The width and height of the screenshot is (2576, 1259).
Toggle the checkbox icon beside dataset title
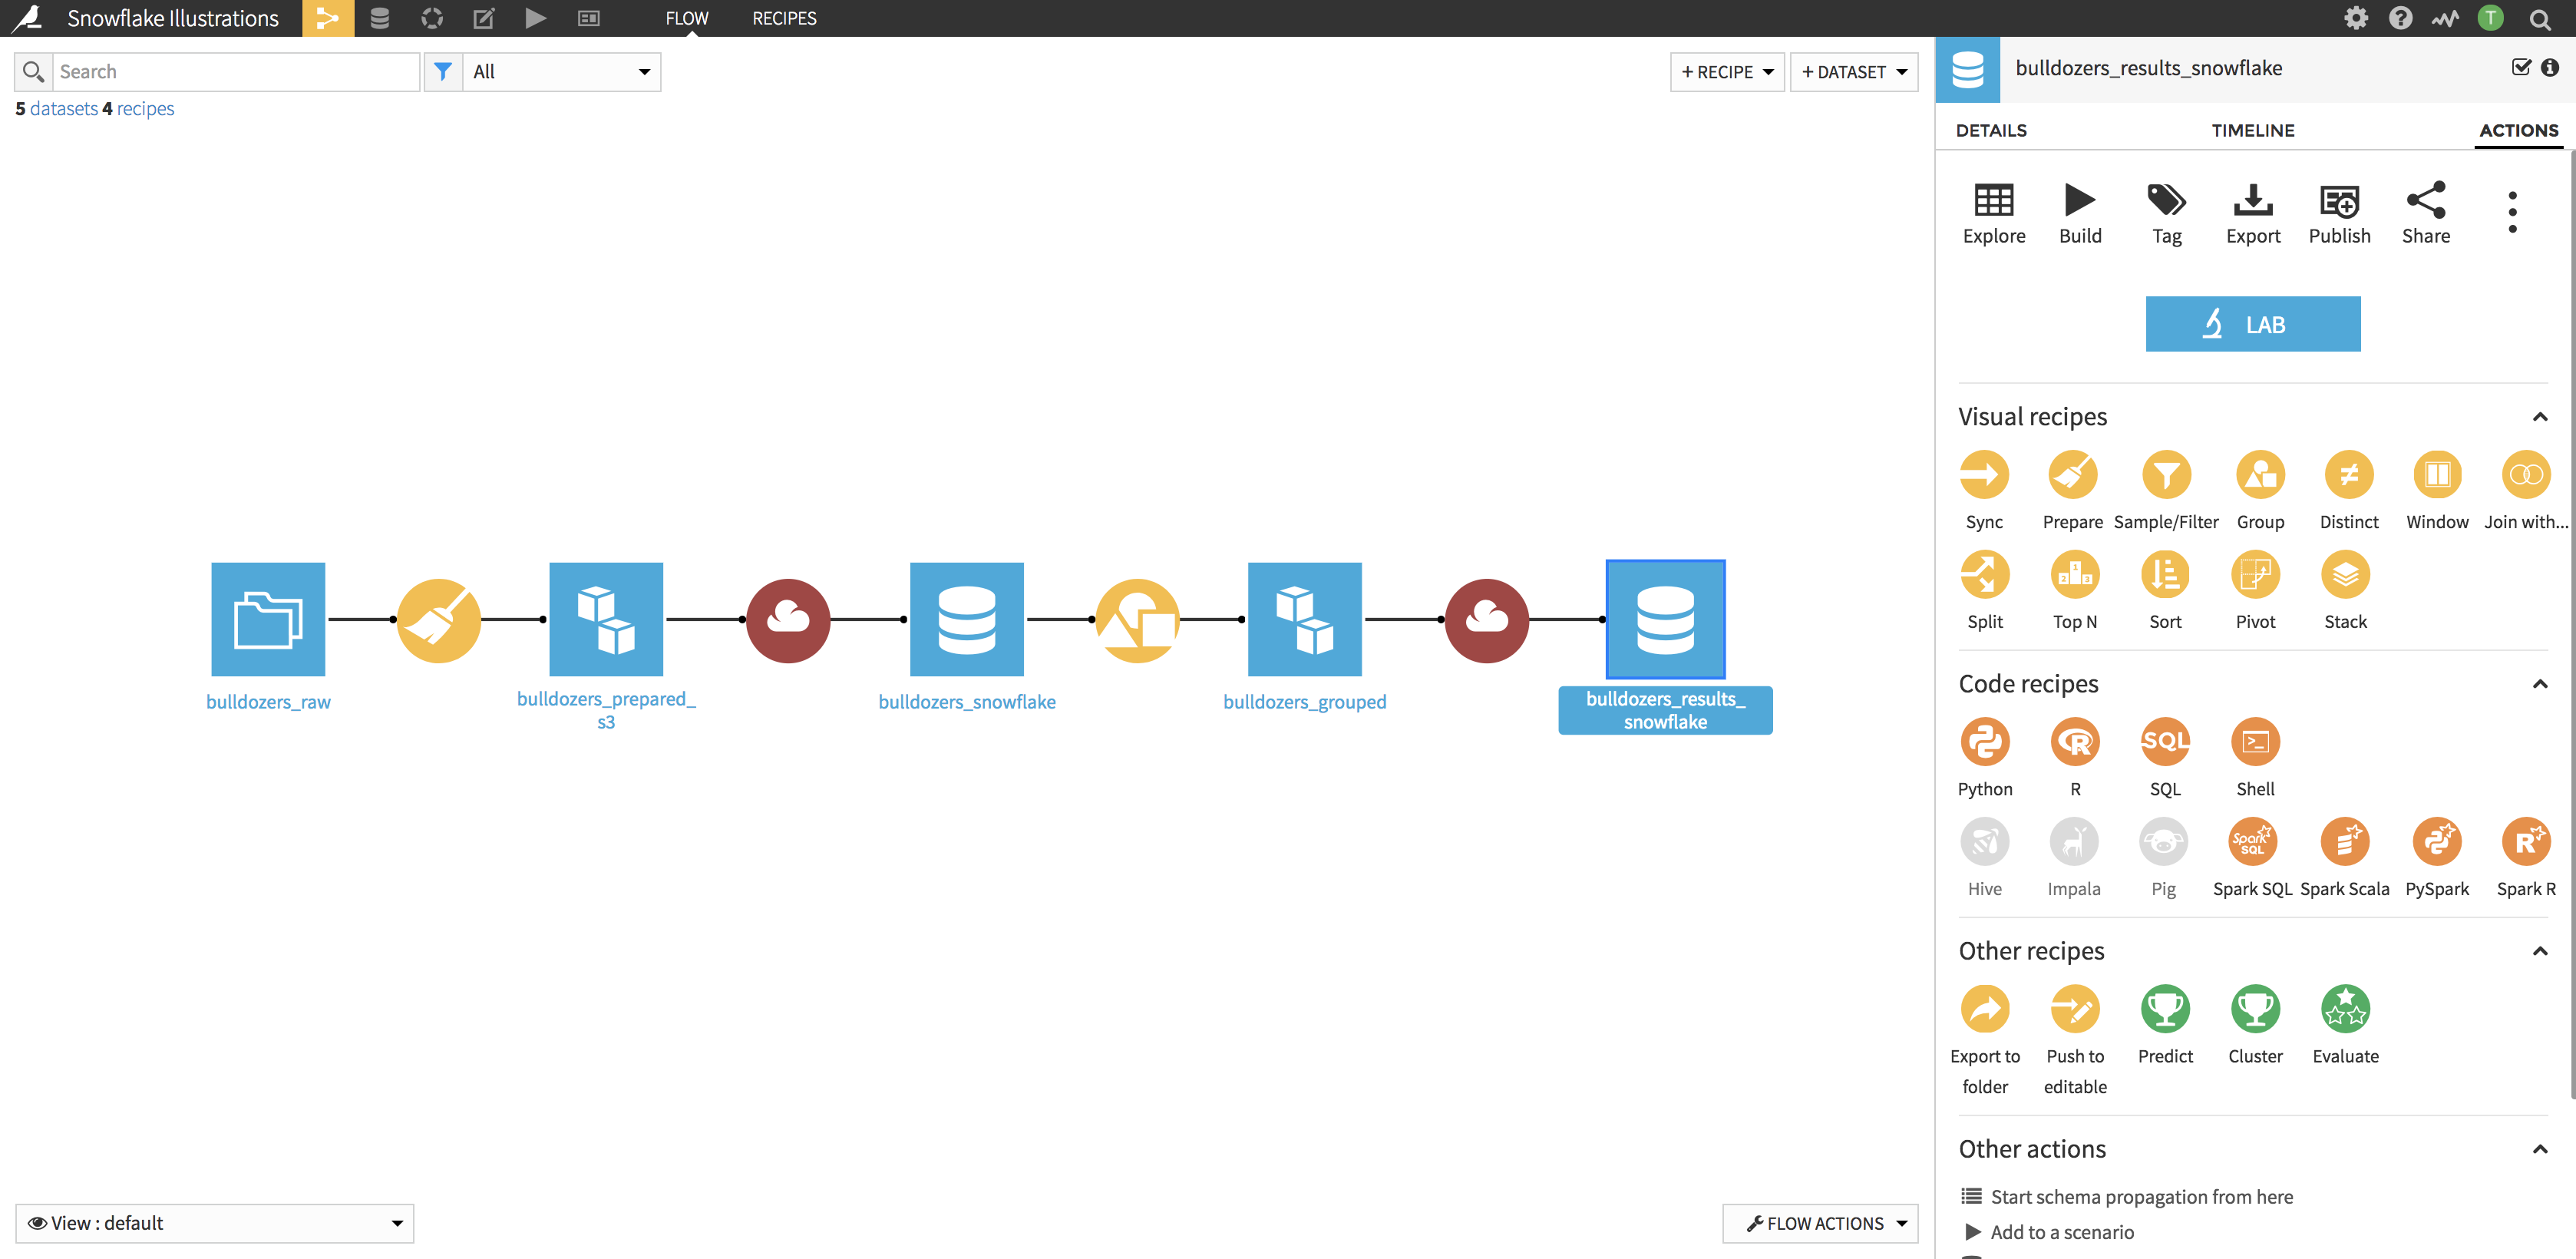(x=2520, y=67)
